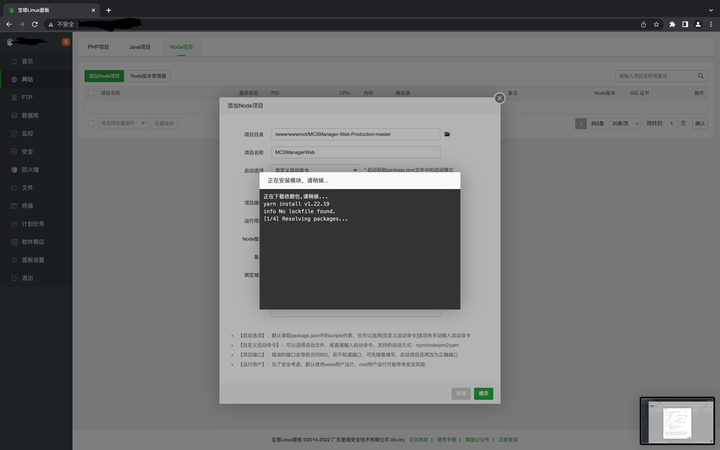Open the 文件 files sidebar item

click(x=36, y=188)
